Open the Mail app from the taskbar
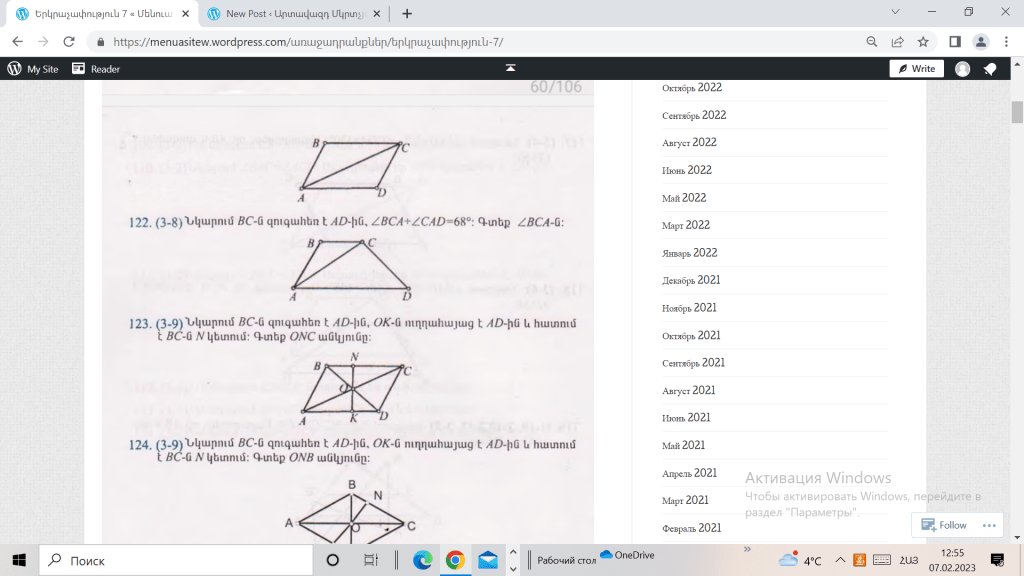This screenshot has width=1024, height=576. (487, 560)
